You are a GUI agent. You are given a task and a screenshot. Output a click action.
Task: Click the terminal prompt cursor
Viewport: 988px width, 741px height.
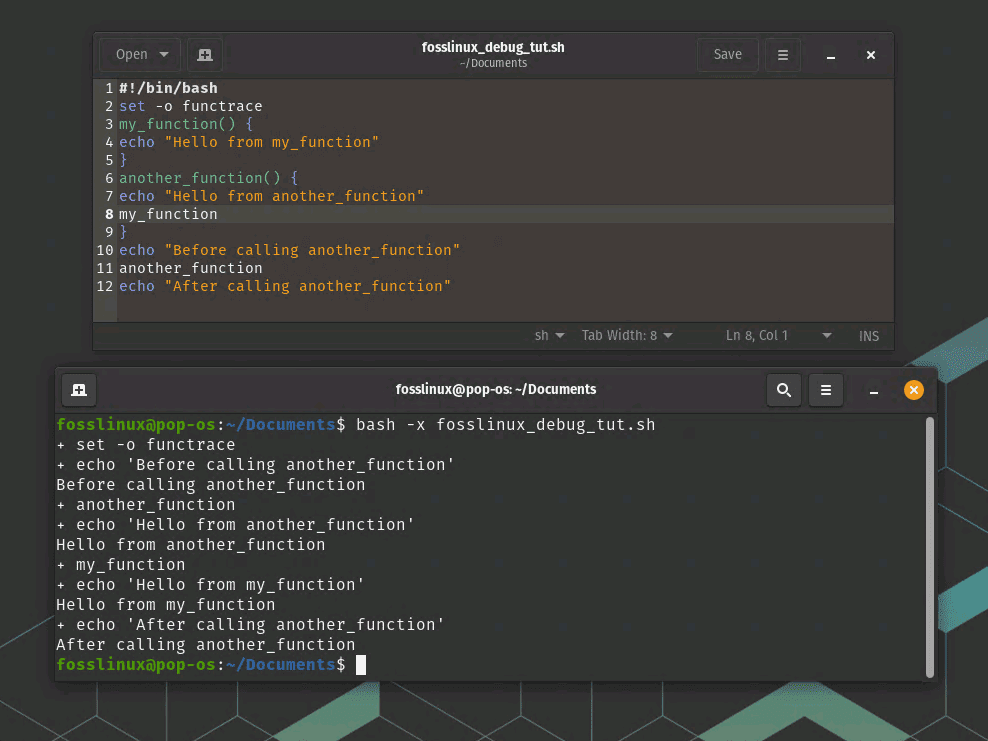(x=361, y=665)
